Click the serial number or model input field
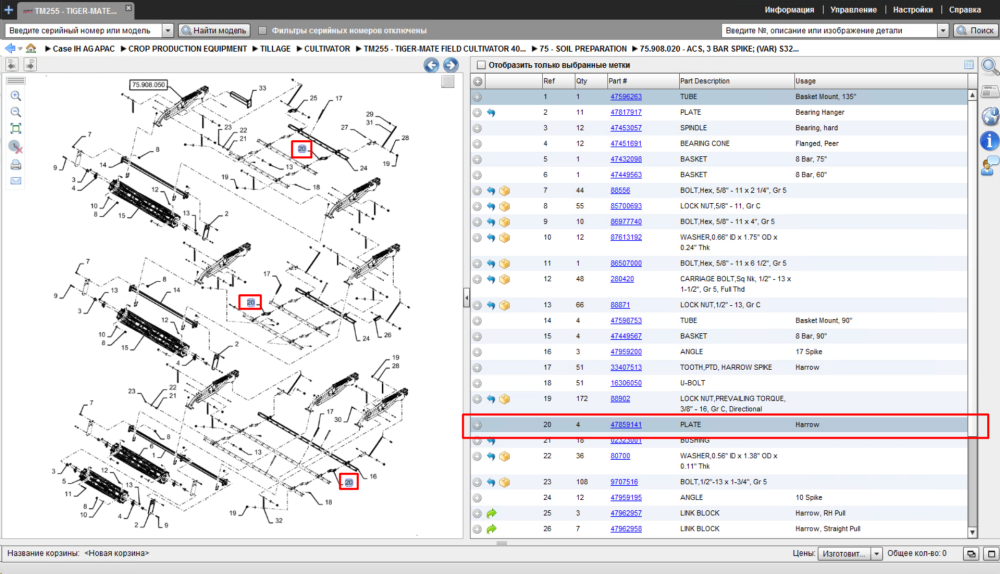The height and width of the screenshot is (574, 1000). [84, 30]
